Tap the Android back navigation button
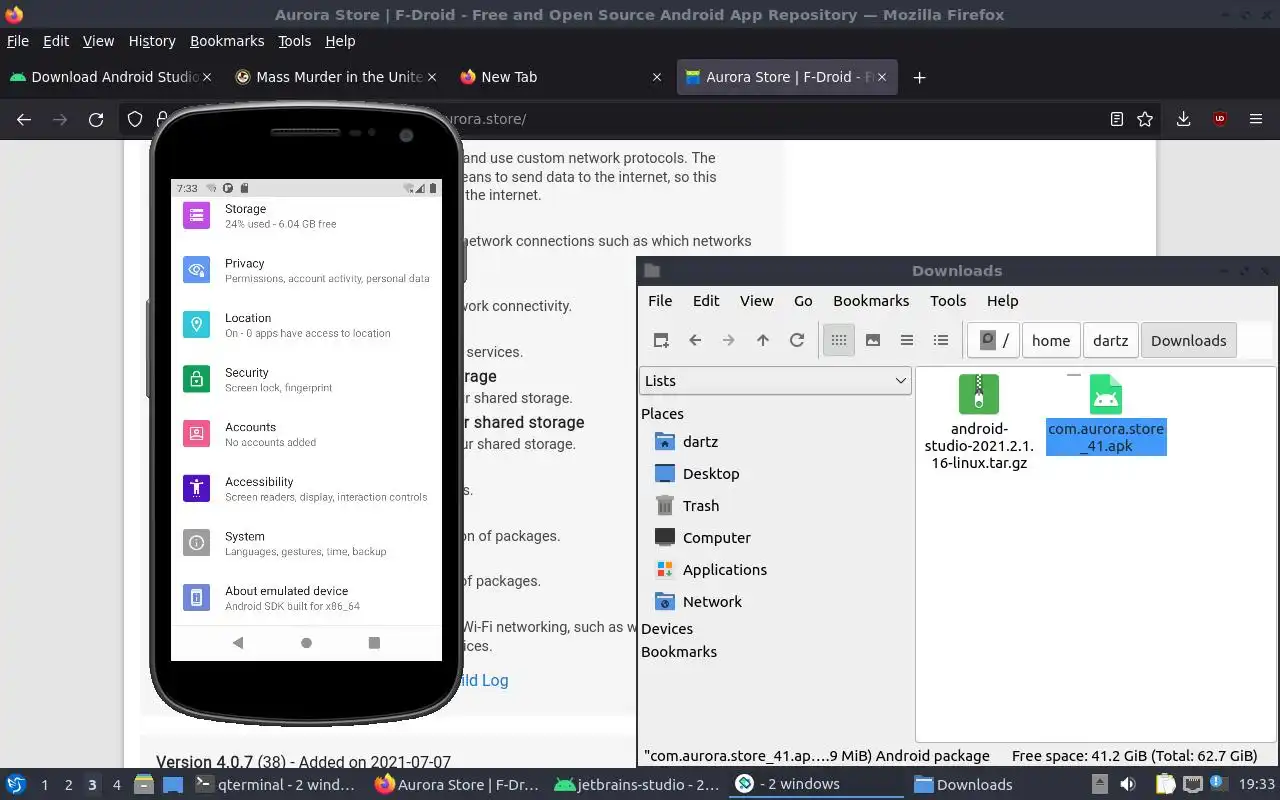This screenshot has width=1280, height=800. (x=238, y=643)
